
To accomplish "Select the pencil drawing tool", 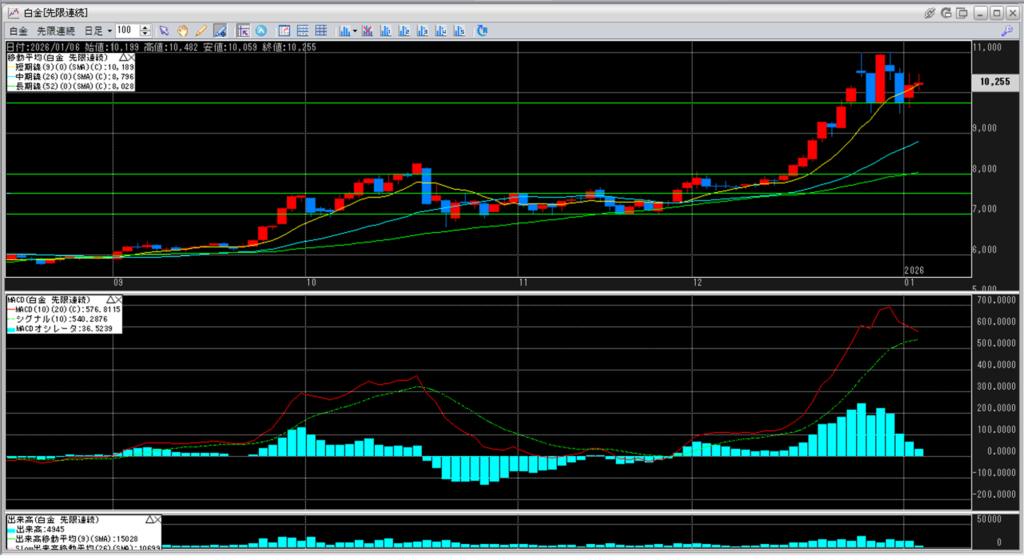I will pyautogui.click(x=201, y=31).
